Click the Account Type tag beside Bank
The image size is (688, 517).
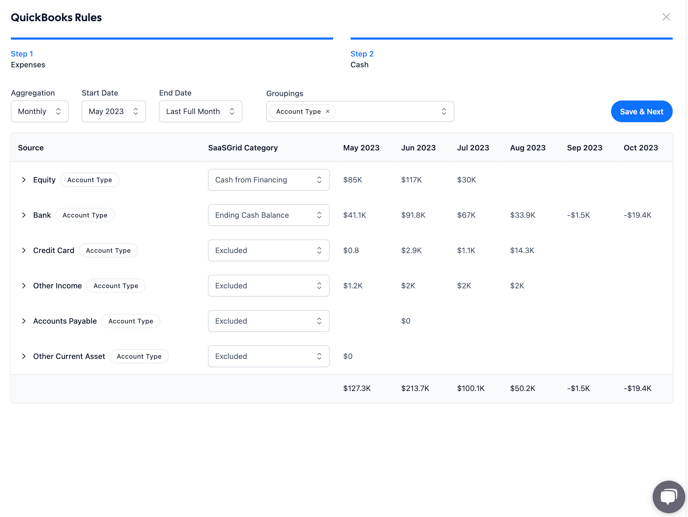coord(85,215)
